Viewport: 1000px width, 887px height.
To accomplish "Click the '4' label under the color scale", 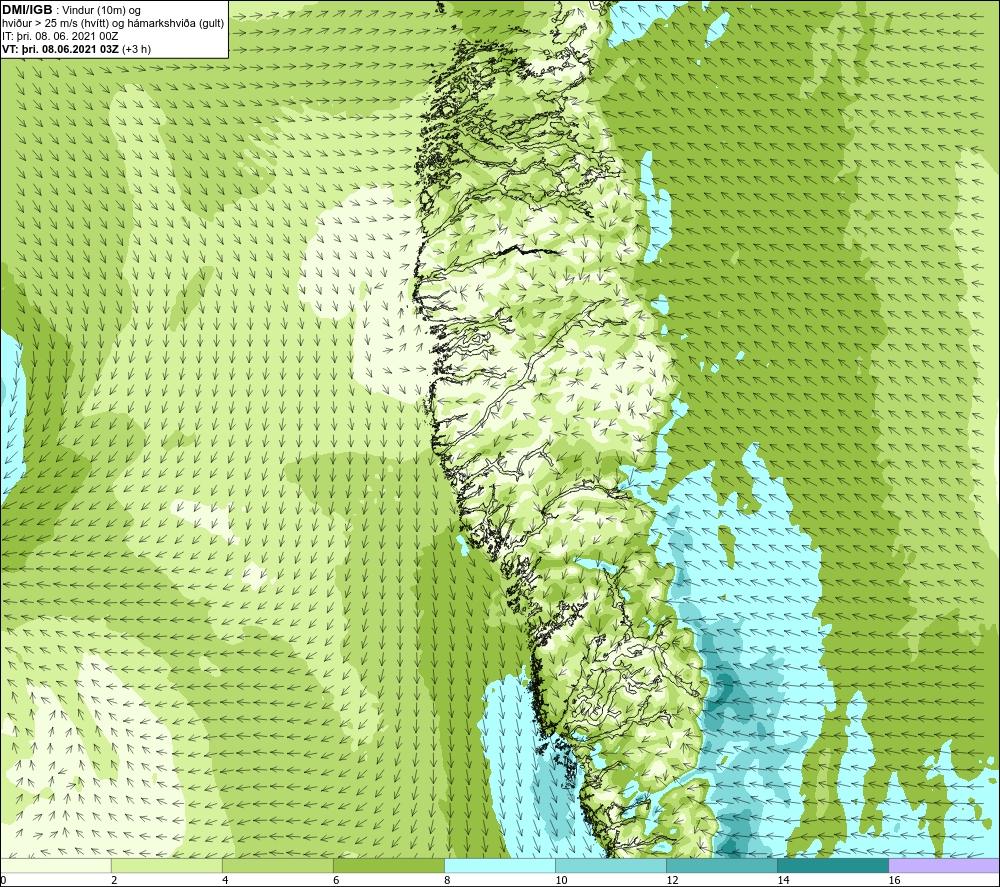I will [225, 881].
